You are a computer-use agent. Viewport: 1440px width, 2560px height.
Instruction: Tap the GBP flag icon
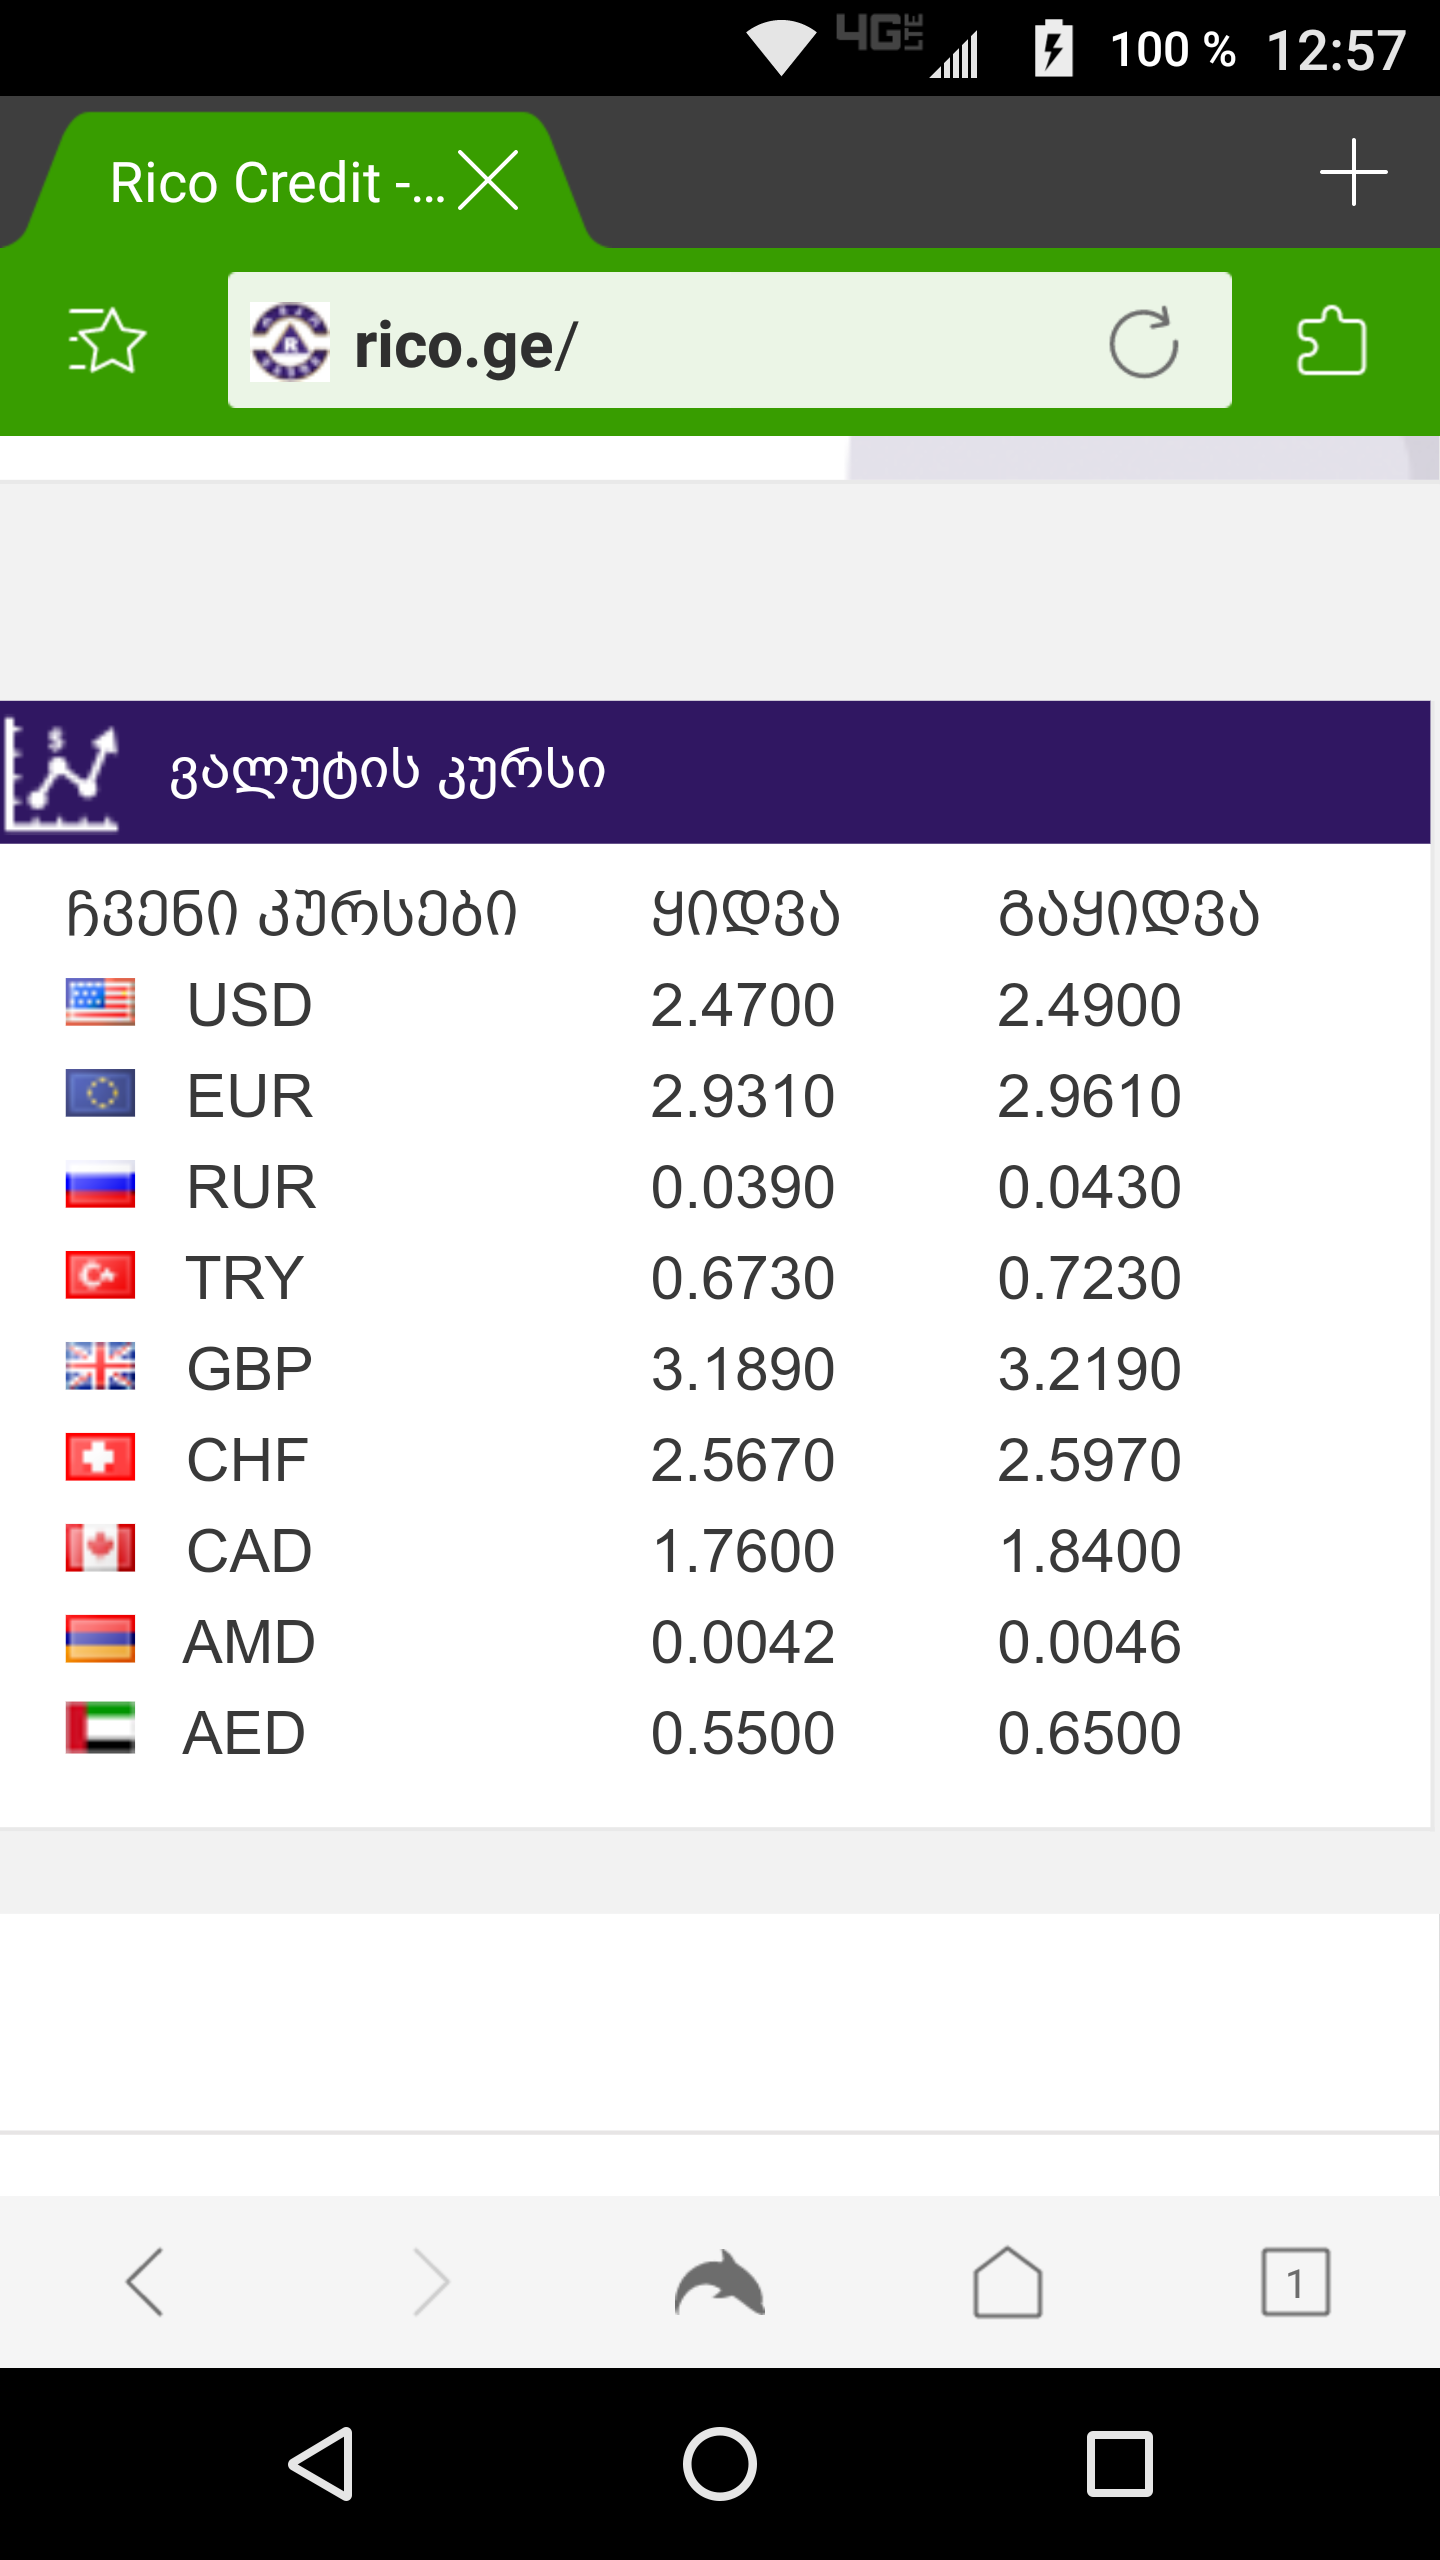tap(100, 1366)
